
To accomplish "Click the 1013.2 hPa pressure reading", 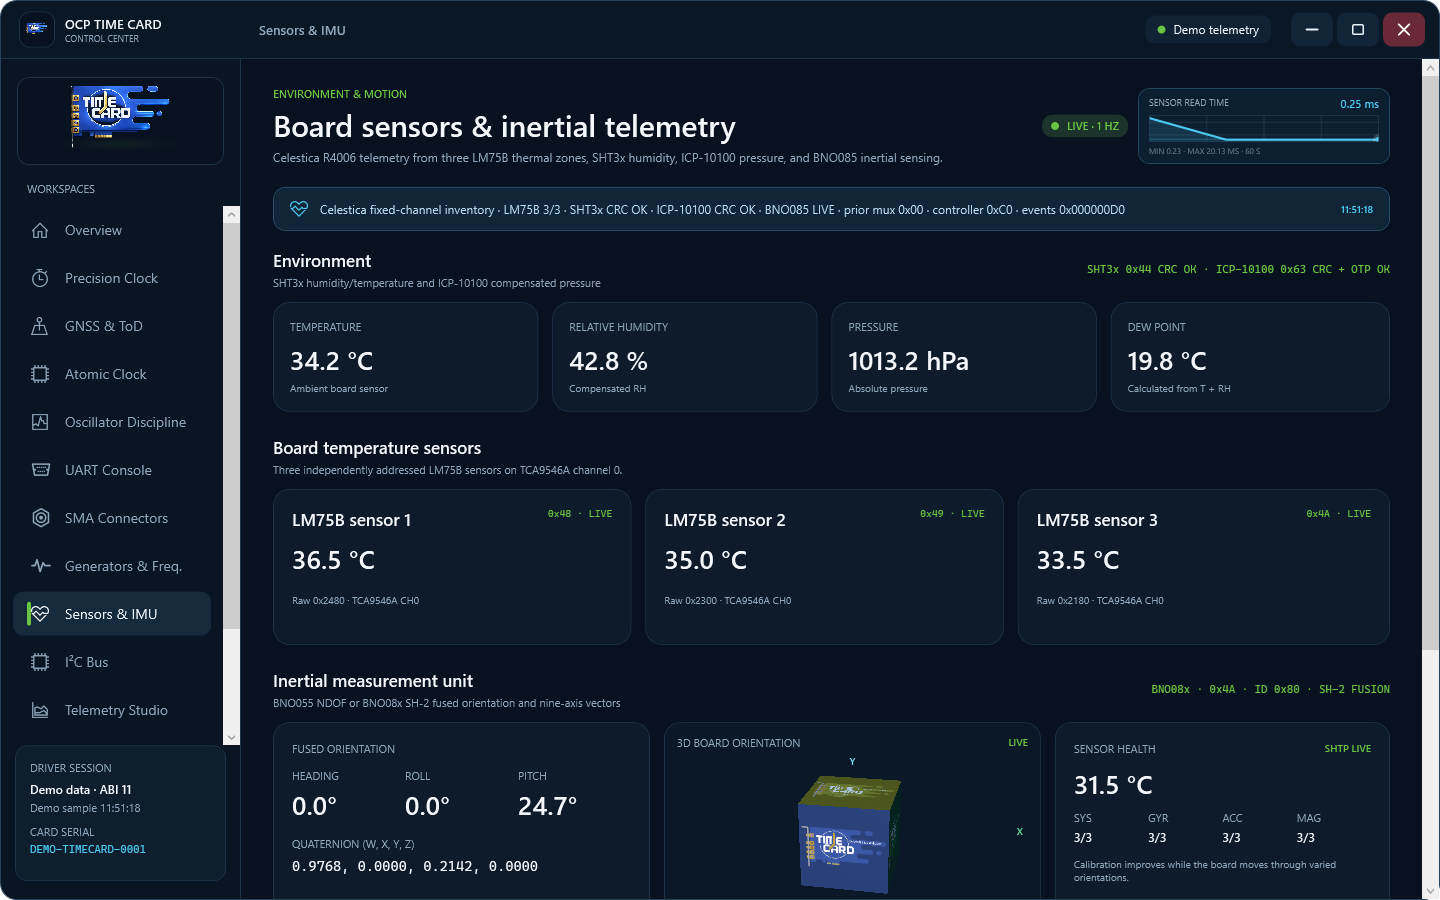I will point(908,361).
